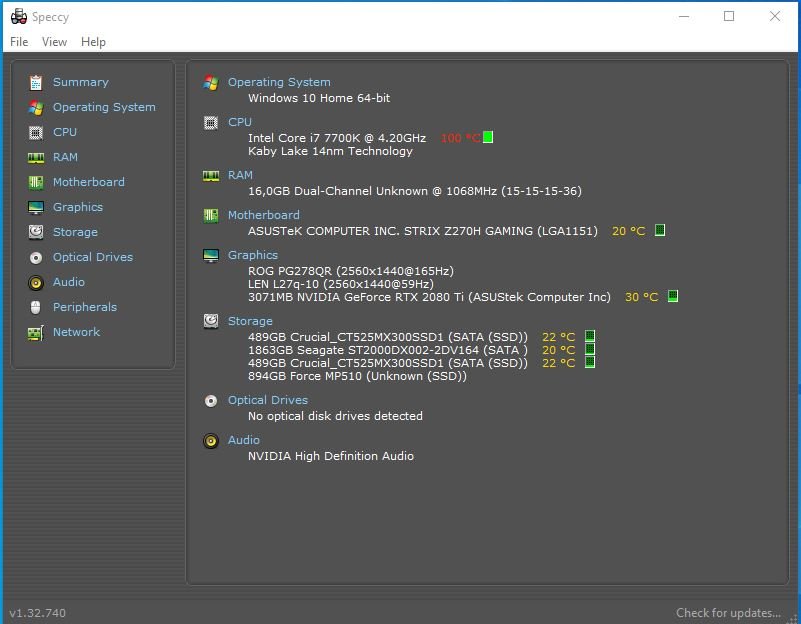This screenshot has width=801, height=624.
Task: Show Storage details from the sidebar
Action: pos(75,232)
